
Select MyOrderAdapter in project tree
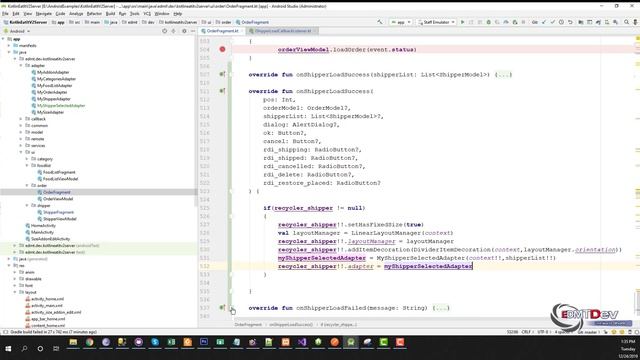coord(52,92)
